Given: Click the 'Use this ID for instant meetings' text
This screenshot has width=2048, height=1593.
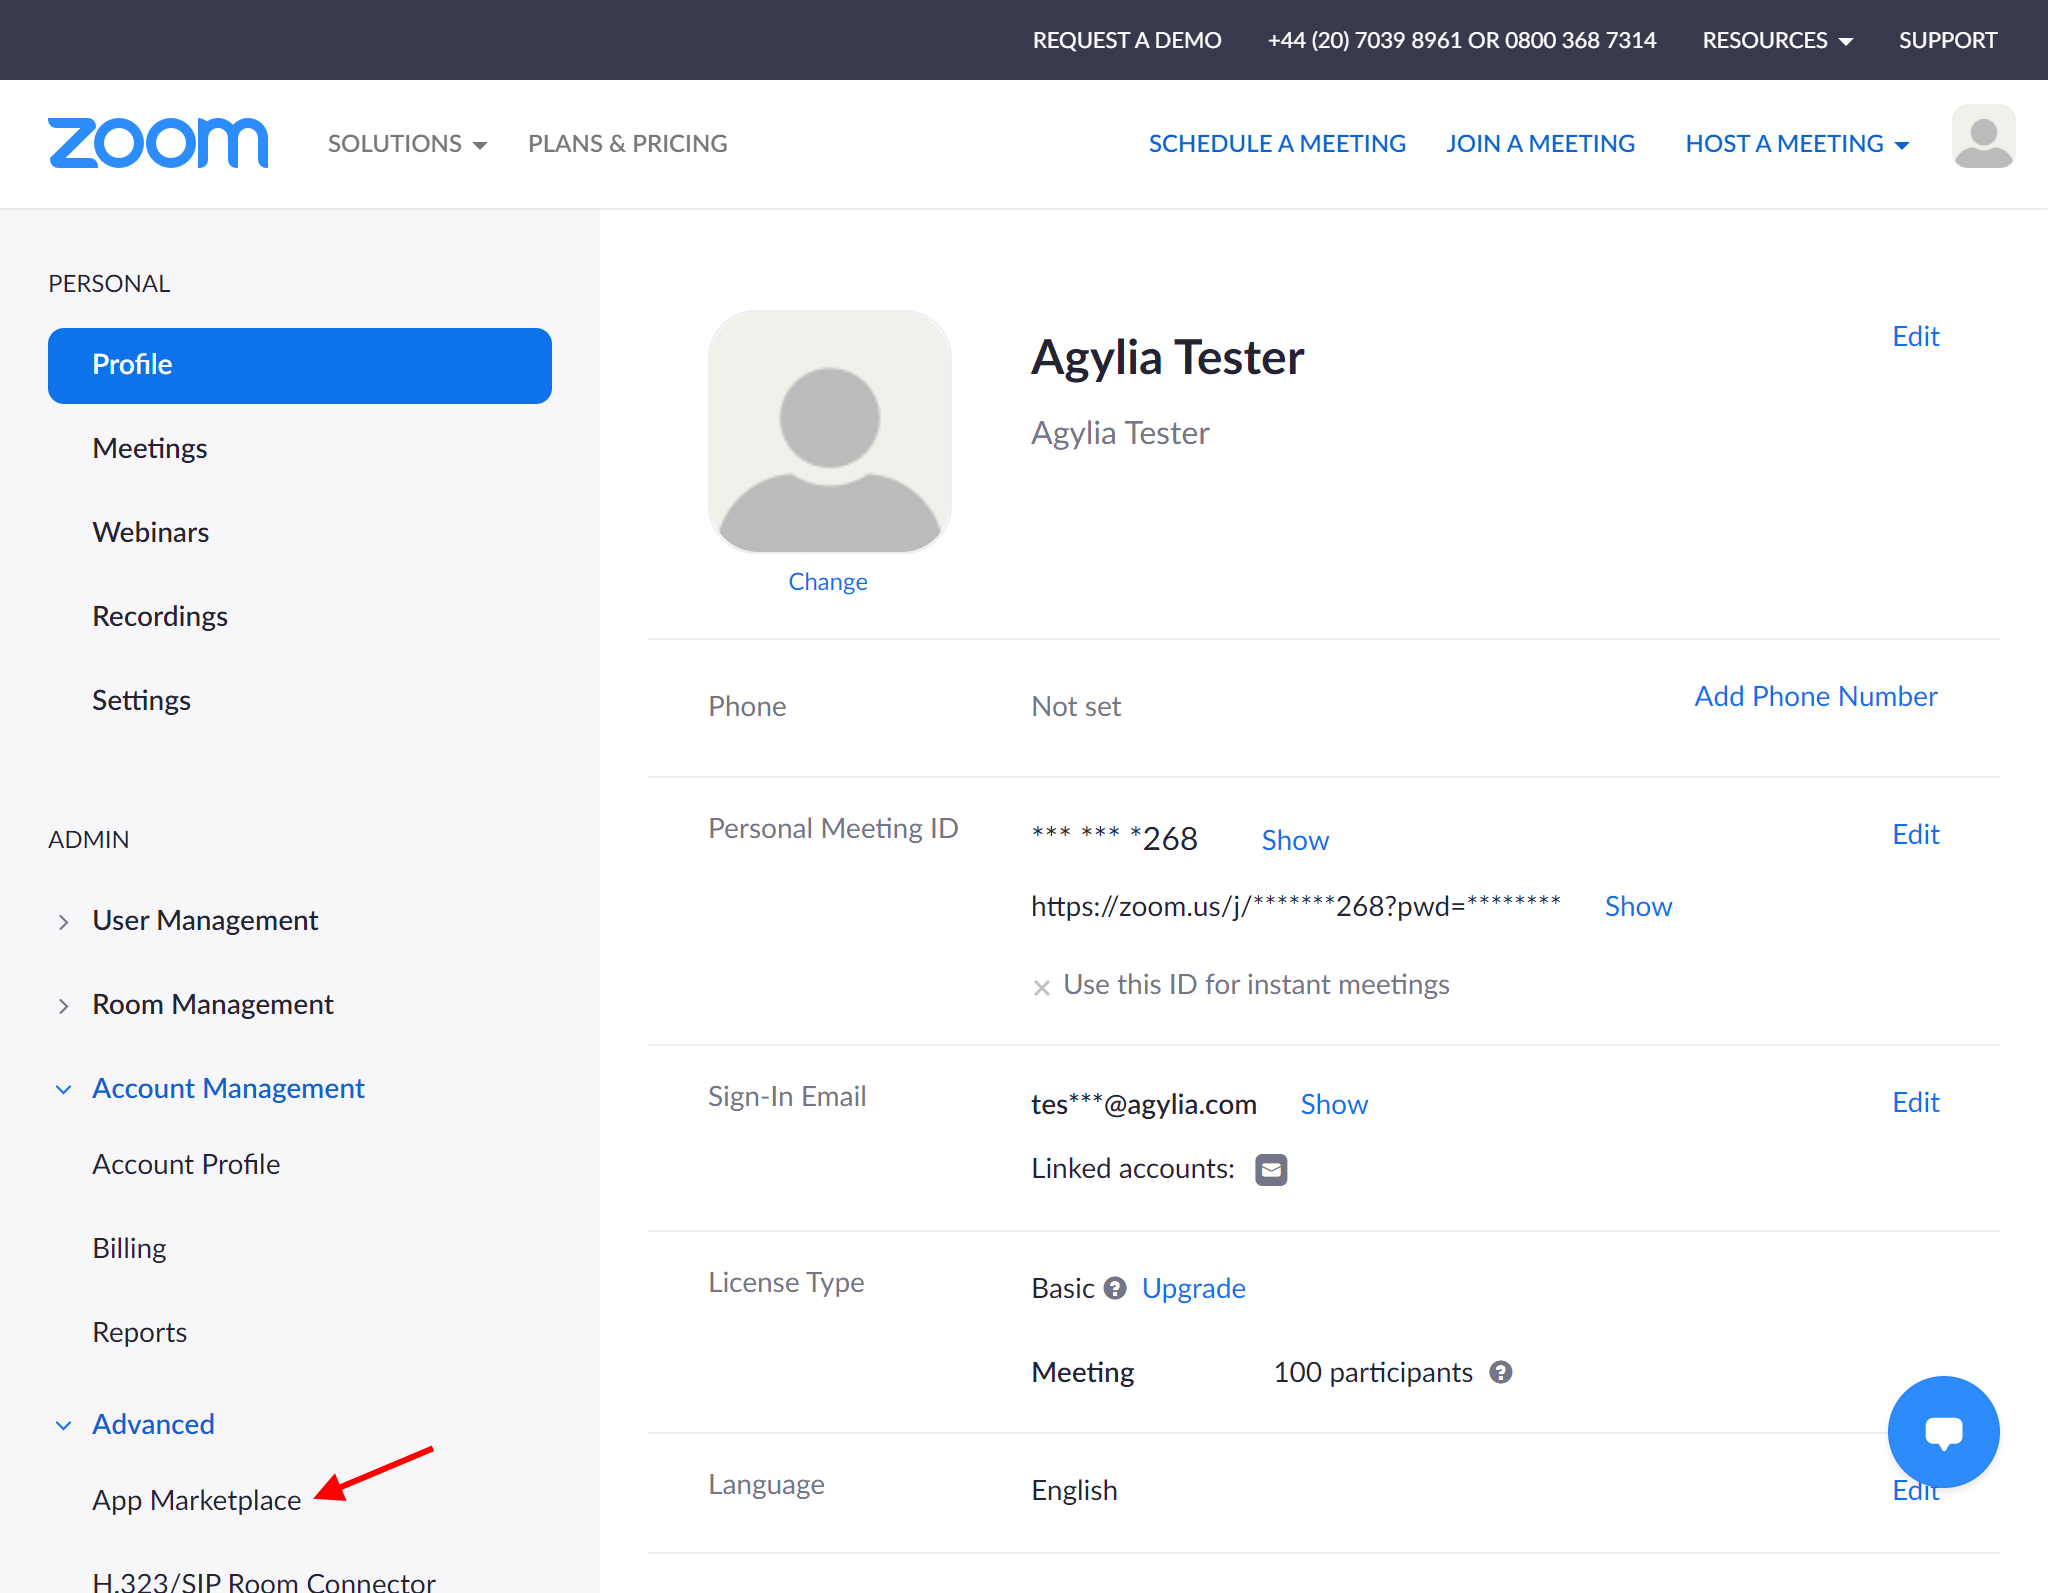Looking at the screenshot, I should coord(1256,984).
